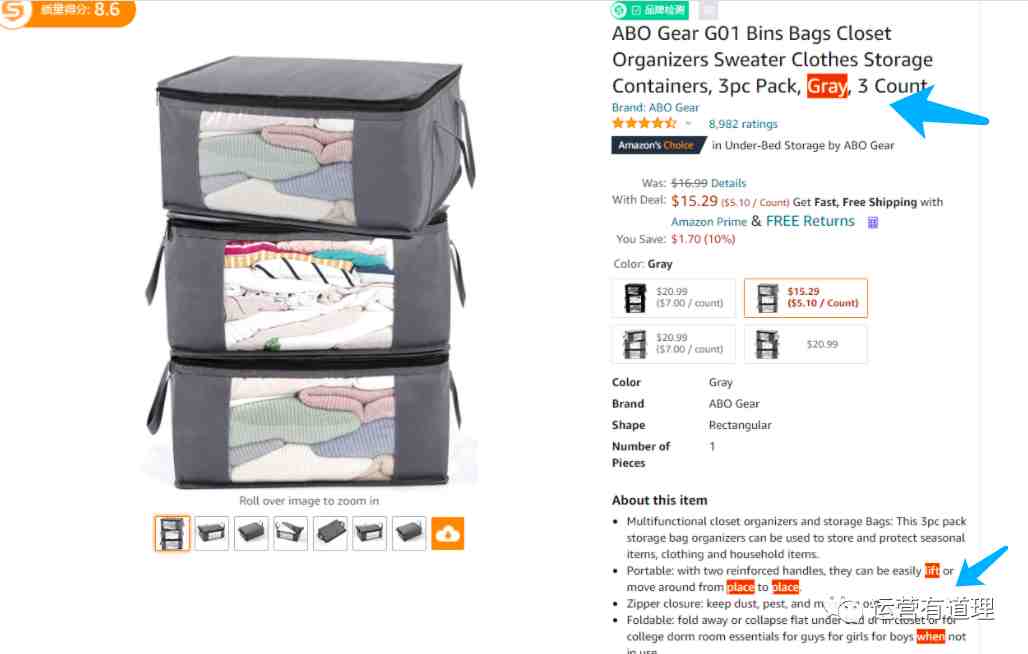Click the star rating icons
The image size is (1028, 654).
(644, 123)
